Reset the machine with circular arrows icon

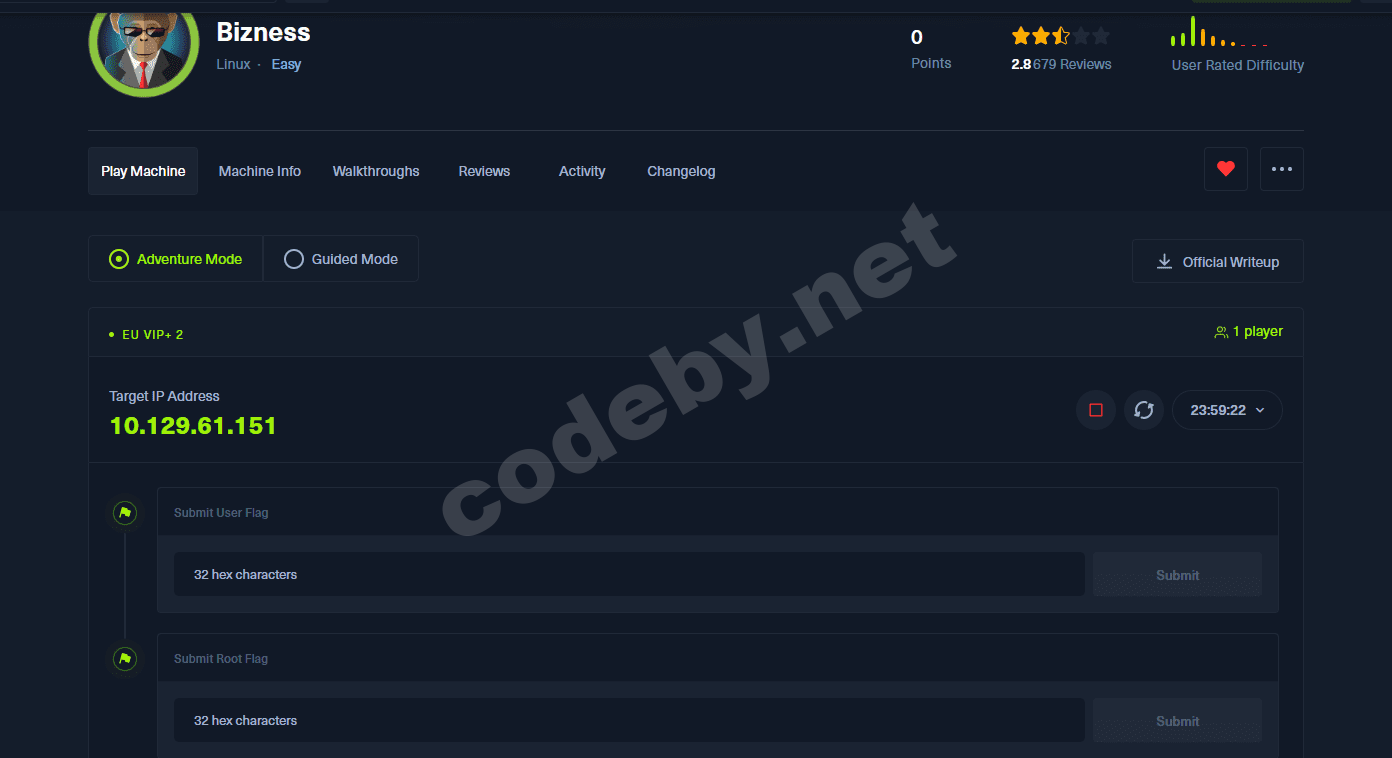[x=1144, y=410]
